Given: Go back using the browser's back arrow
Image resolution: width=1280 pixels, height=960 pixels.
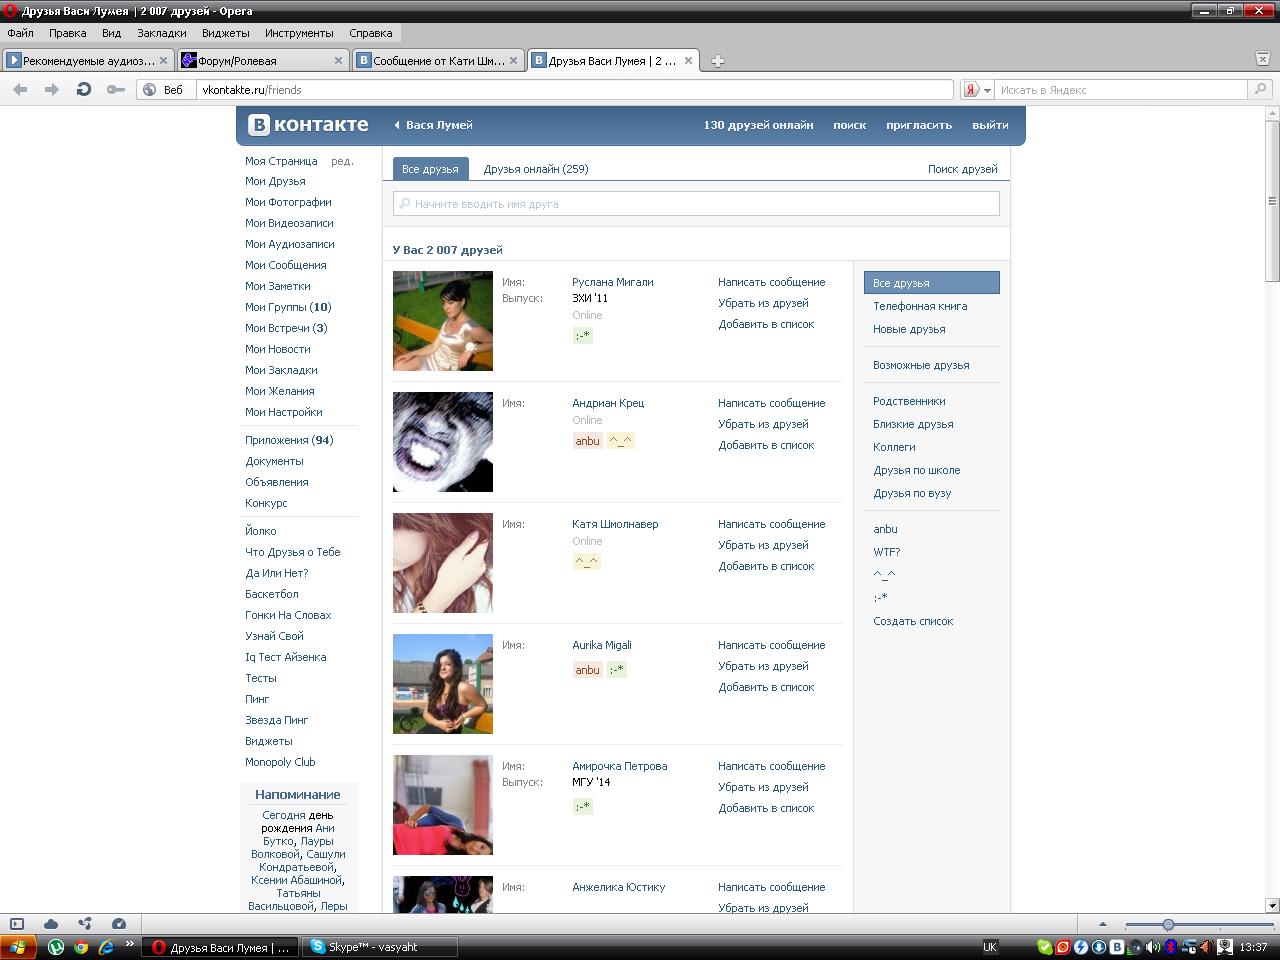Looking at the screenshot, I should tap(20, 90).
